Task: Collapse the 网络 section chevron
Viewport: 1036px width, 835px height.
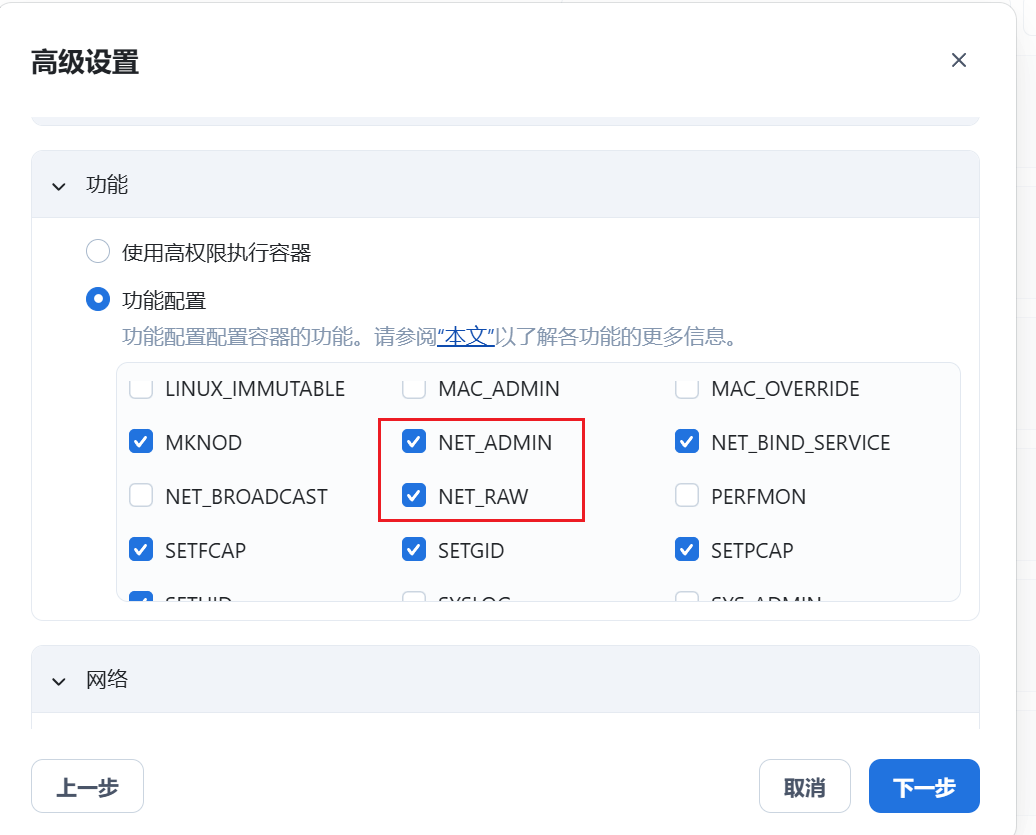Action: click(60, 680)
